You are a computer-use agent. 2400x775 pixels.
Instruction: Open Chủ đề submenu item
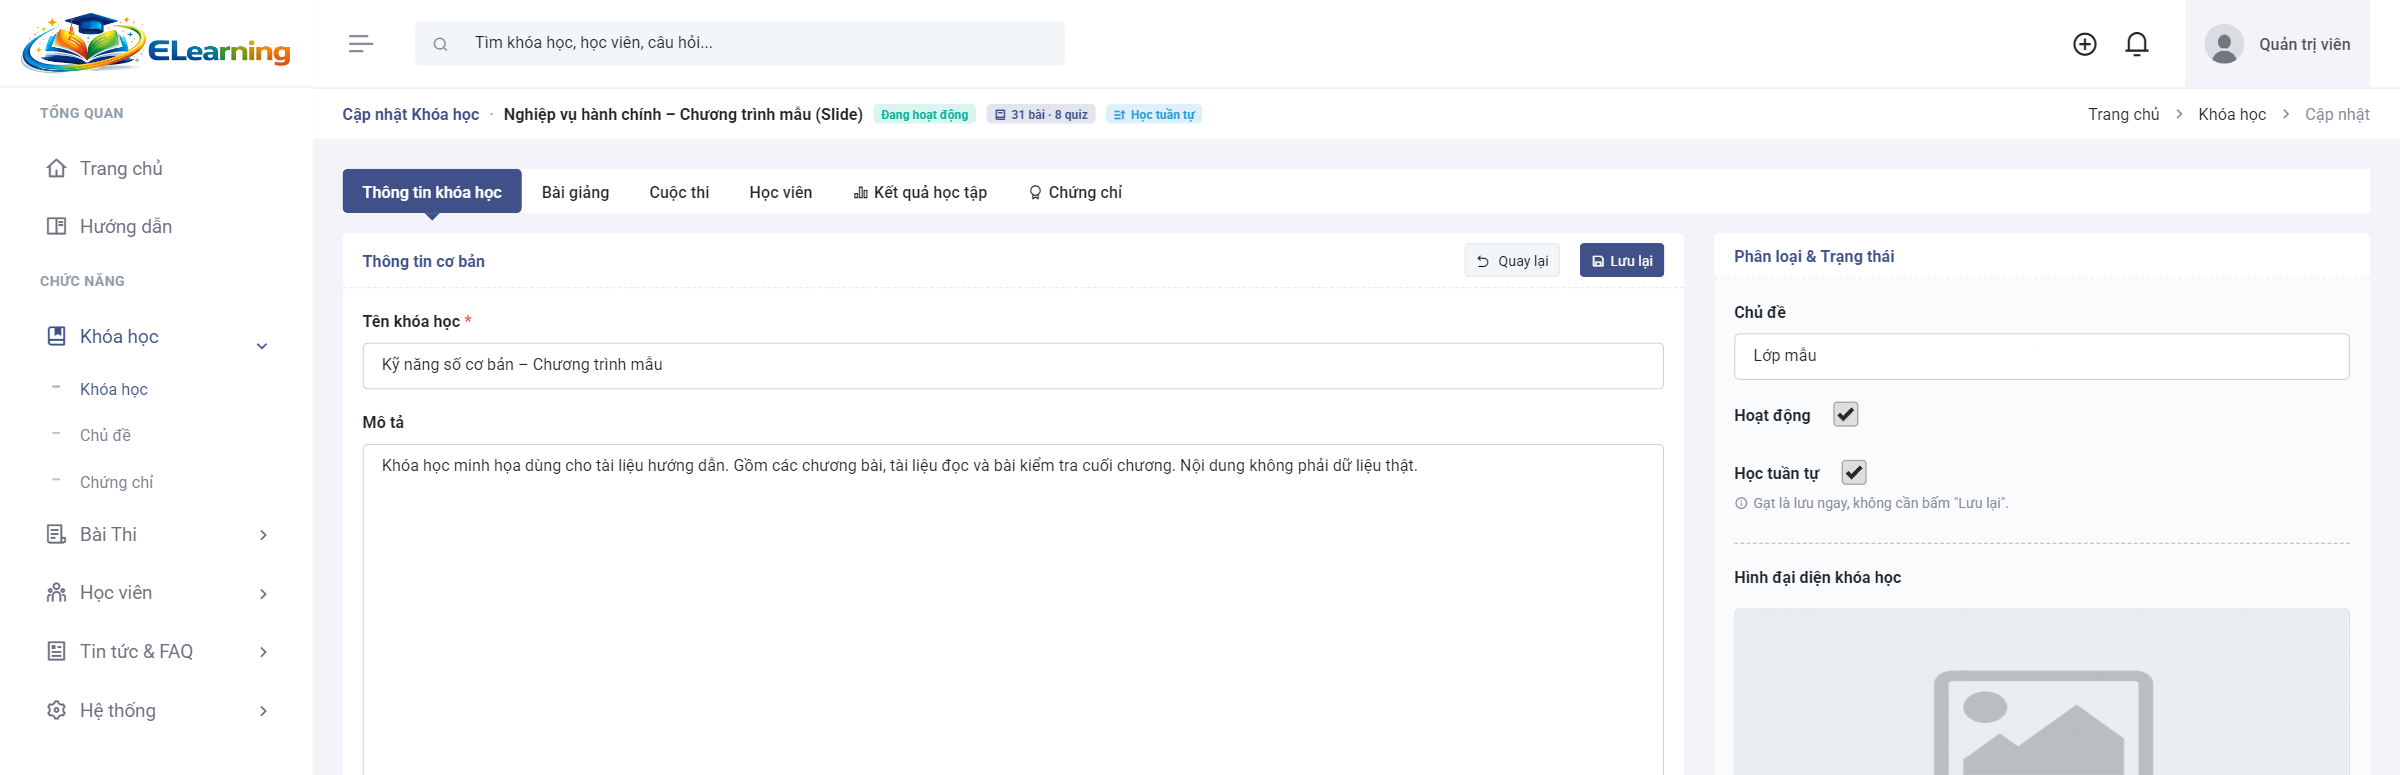point(105,435)
